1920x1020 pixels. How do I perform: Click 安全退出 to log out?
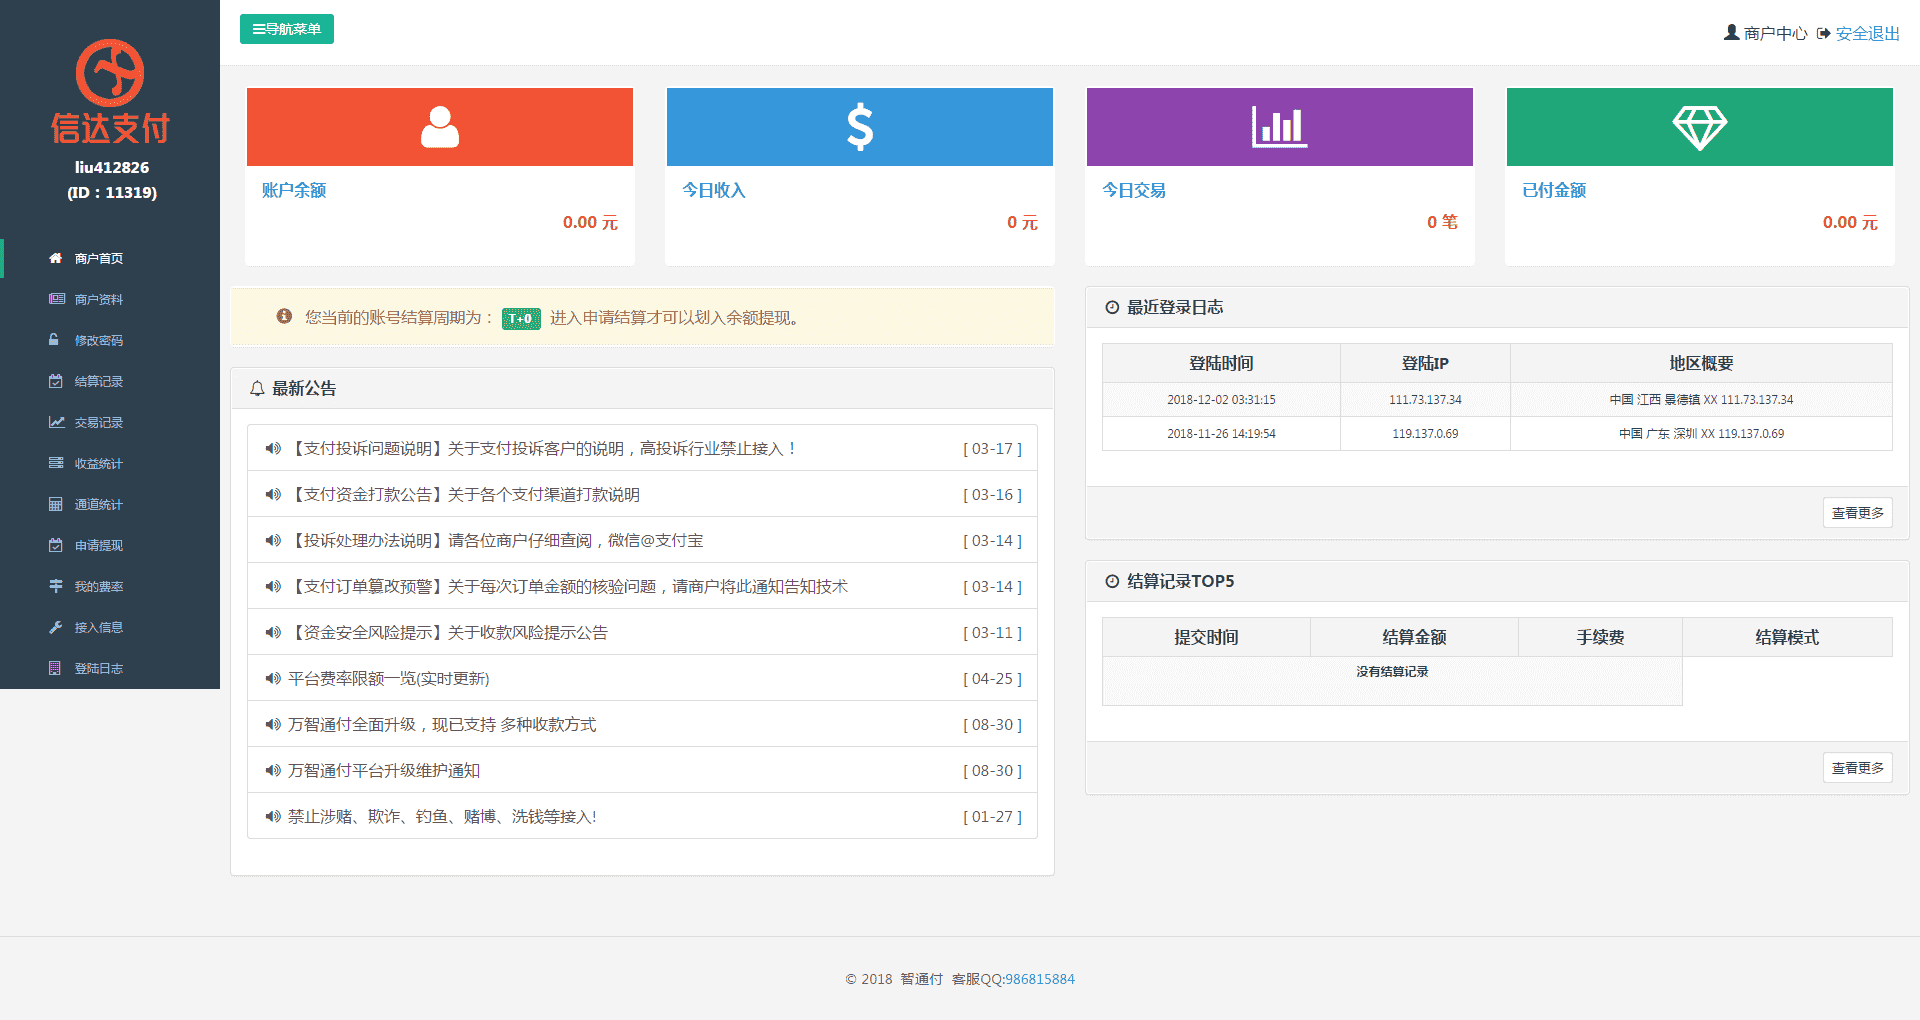pos(1866,33)
